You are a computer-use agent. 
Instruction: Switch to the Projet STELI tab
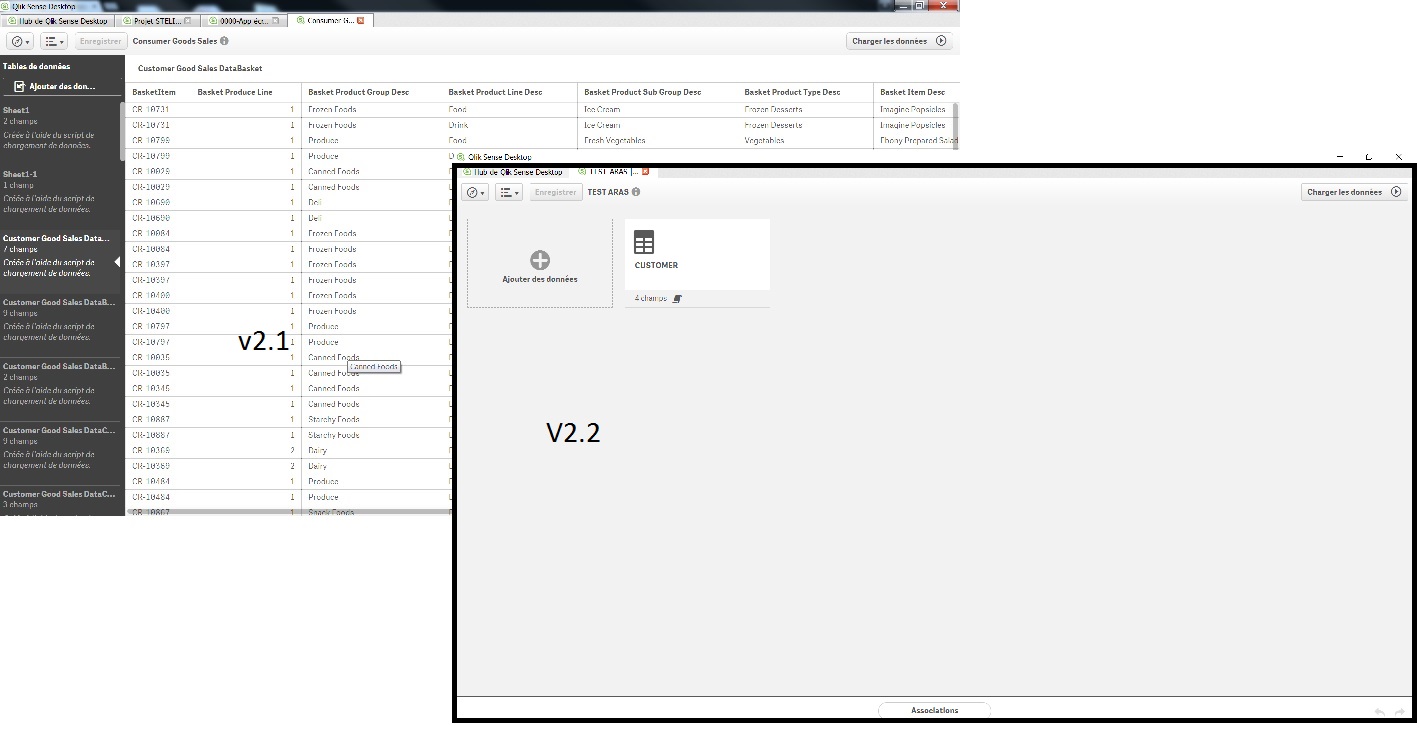pyautogui.click(x=156, y=20)
